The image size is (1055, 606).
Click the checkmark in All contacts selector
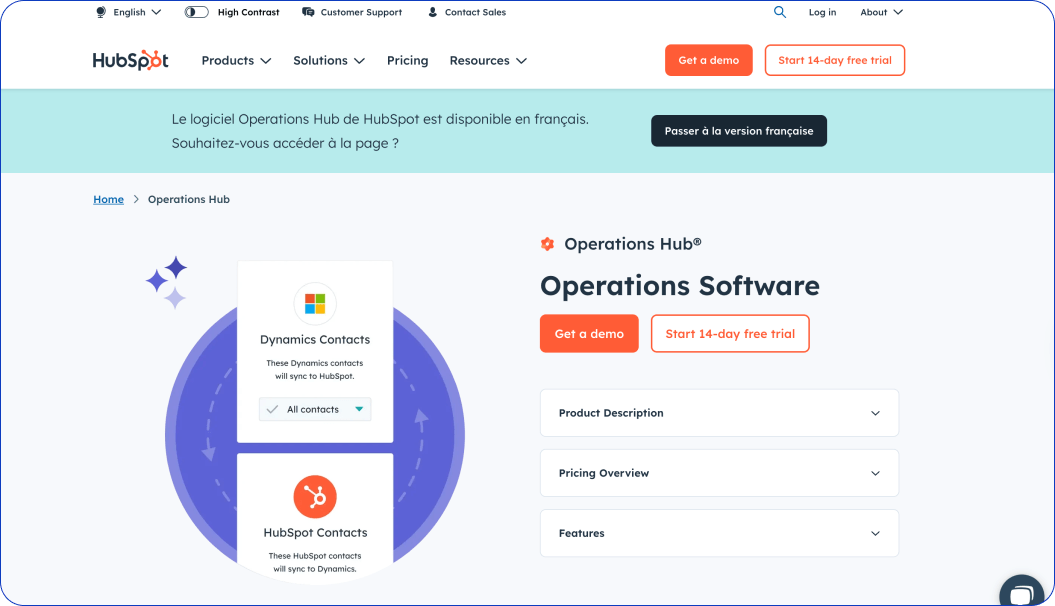coord(272,409)
